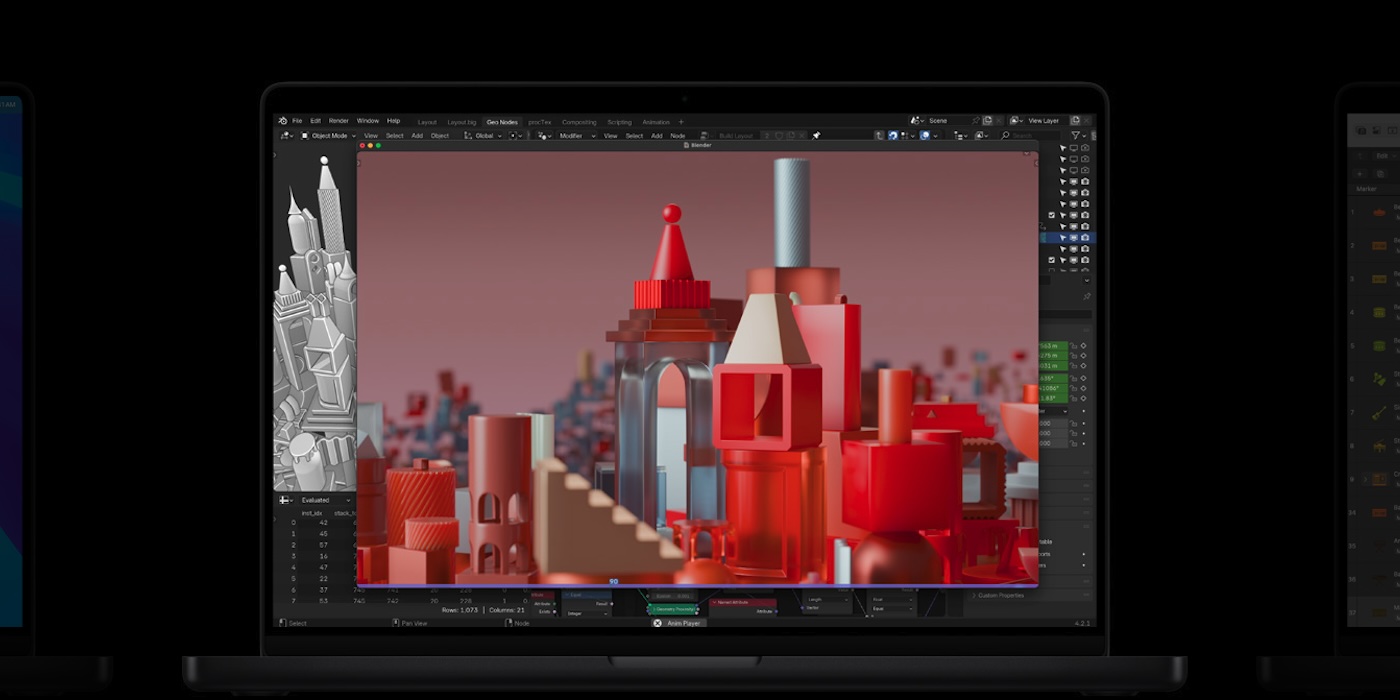Open the Global transform orientation dropdown
1400x700 pixels.
pos(484,136)
